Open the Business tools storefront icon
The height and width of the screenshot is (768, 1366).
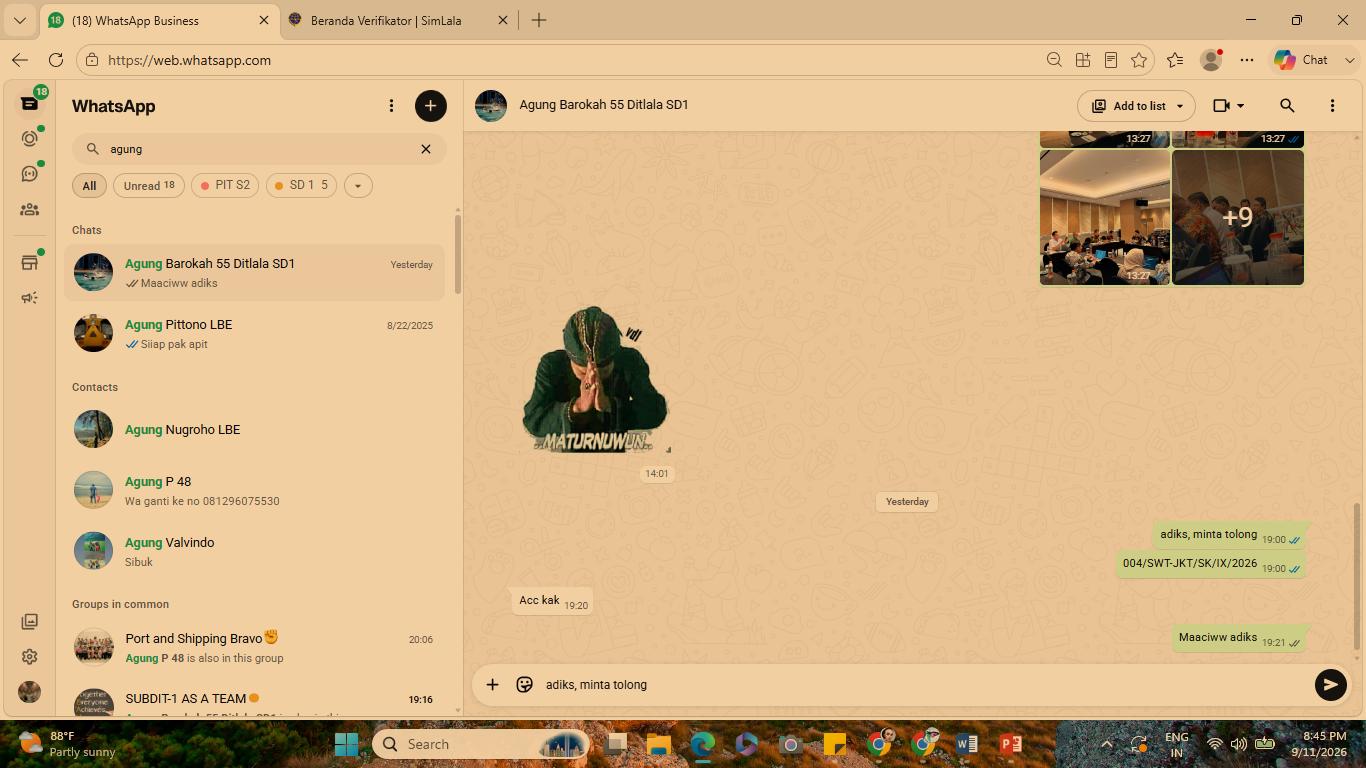(29, 263)
